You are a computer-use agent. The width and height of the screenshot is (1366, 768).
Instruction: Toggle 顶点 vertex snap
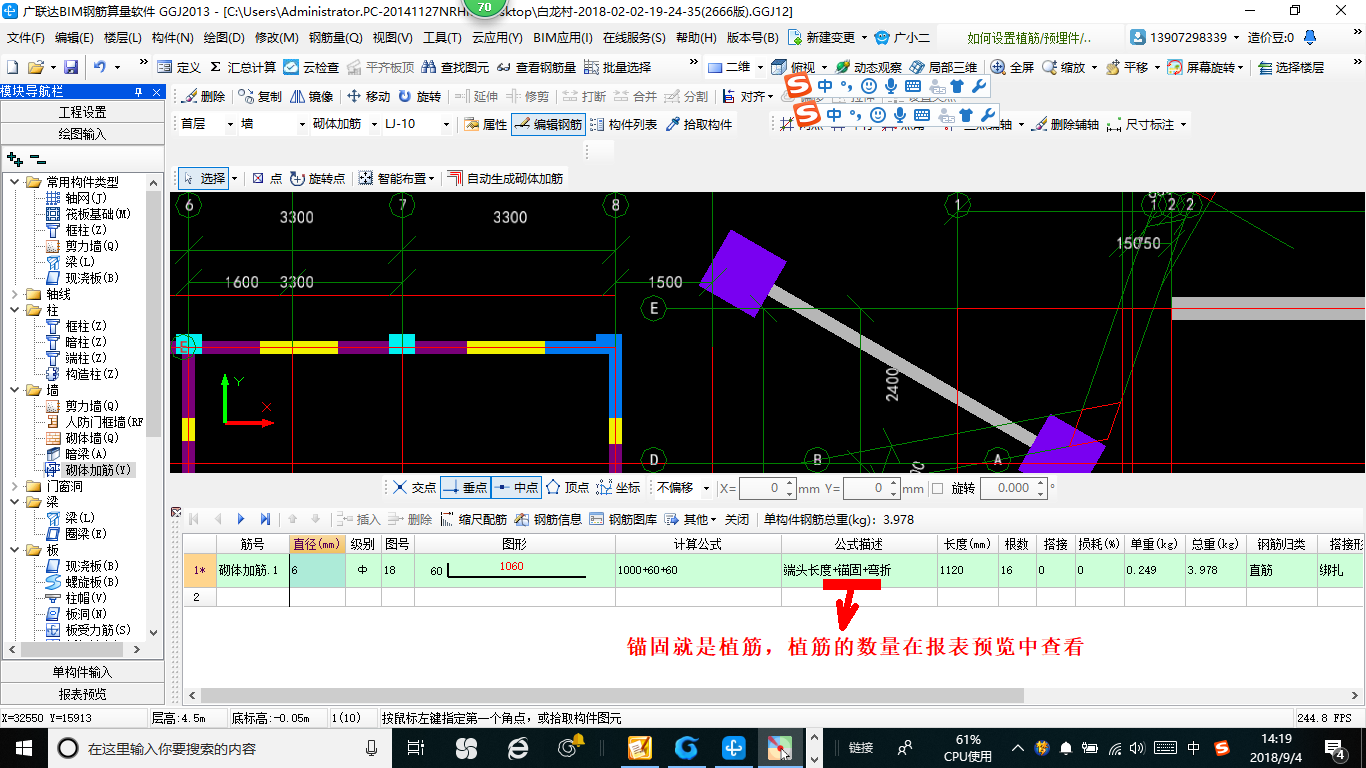pyautogui.click(x=567, y=488)
